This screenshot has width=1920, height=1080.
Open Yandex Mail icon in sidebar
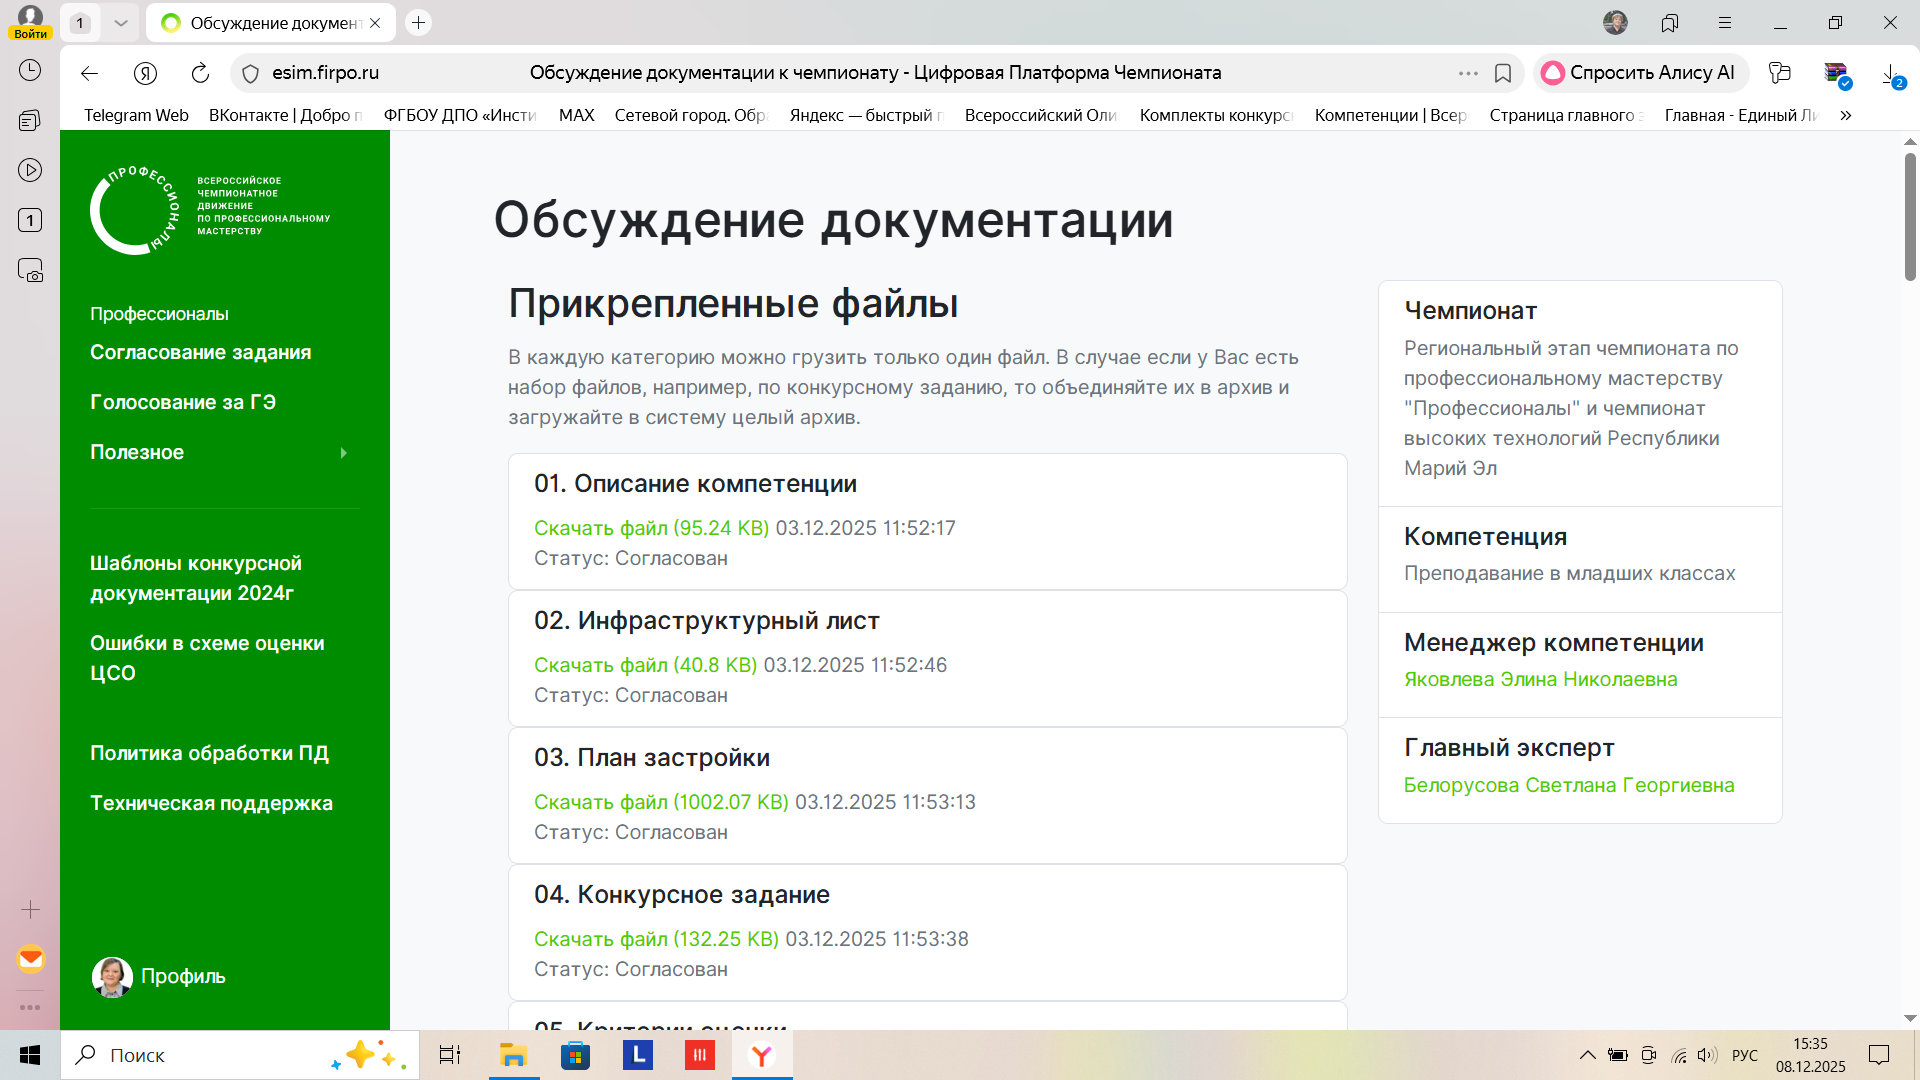coord(31,959)
